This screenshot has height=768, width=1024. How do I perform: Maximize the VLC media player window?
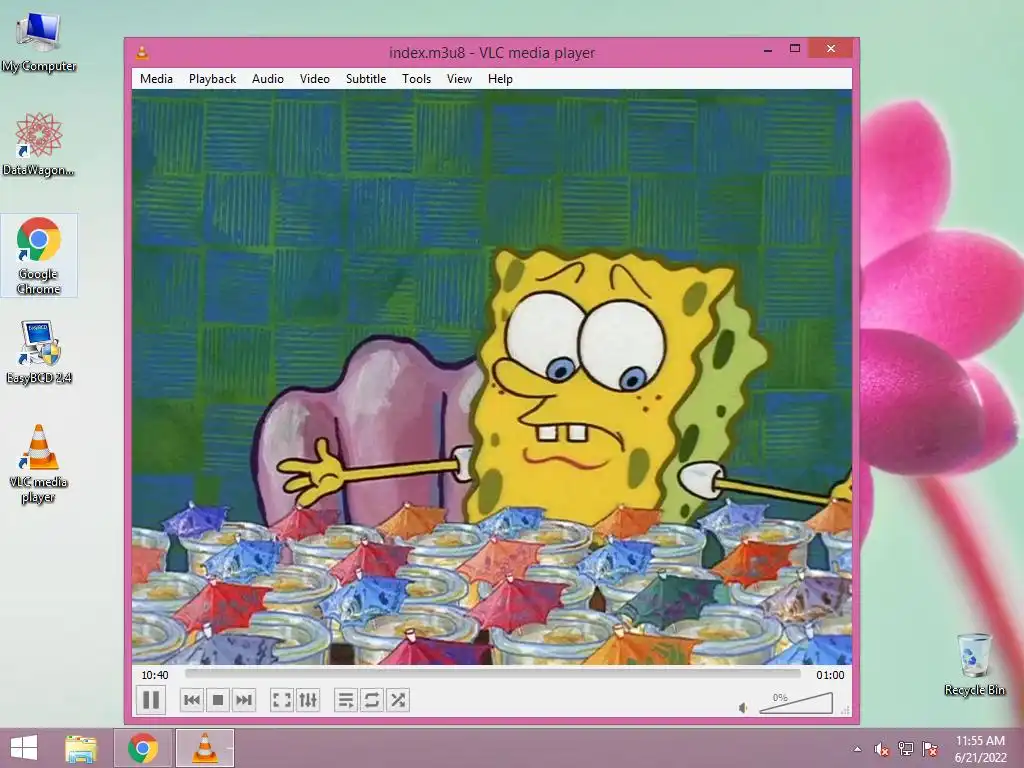click(x=795, y=48)
